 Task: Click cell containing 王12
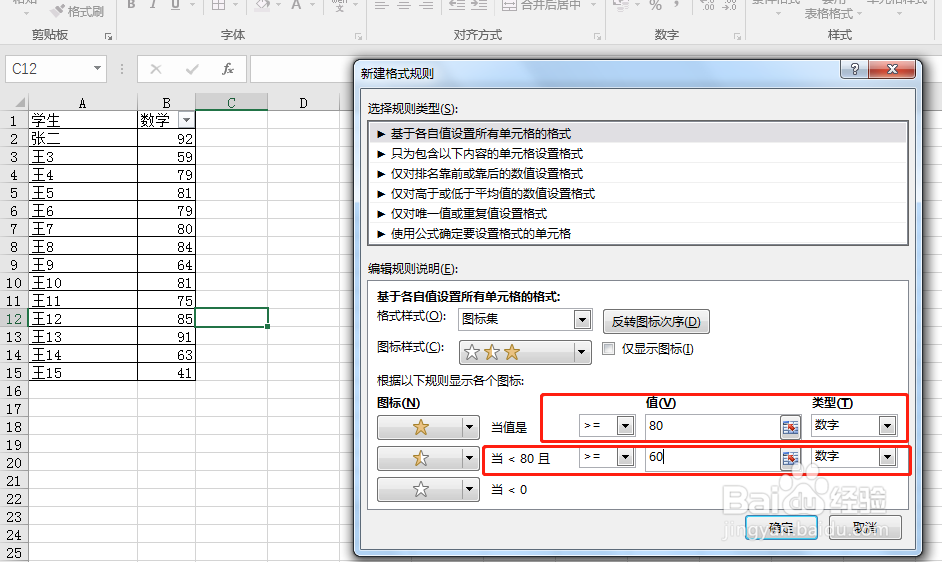click(x=83, y=319)
